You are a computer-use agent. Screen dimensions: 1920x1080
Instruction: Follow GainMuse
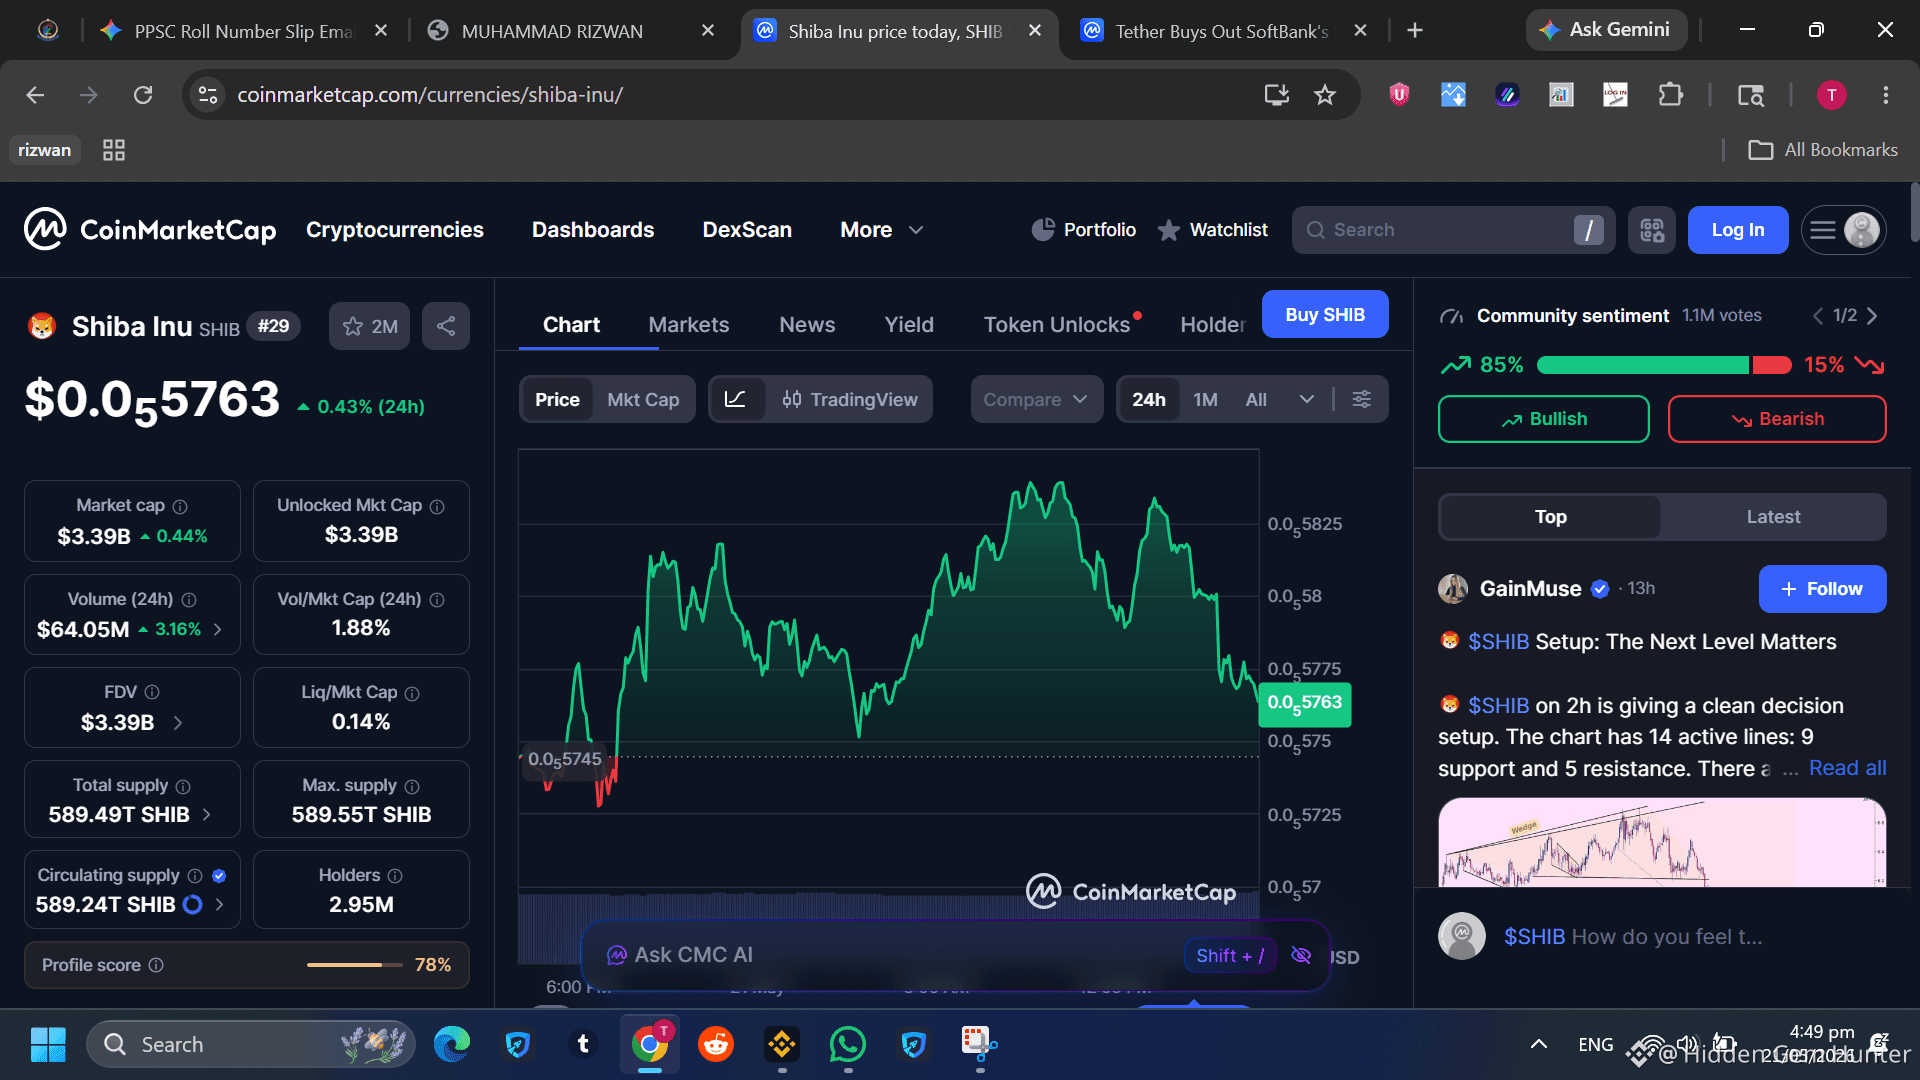(1823, 589)
